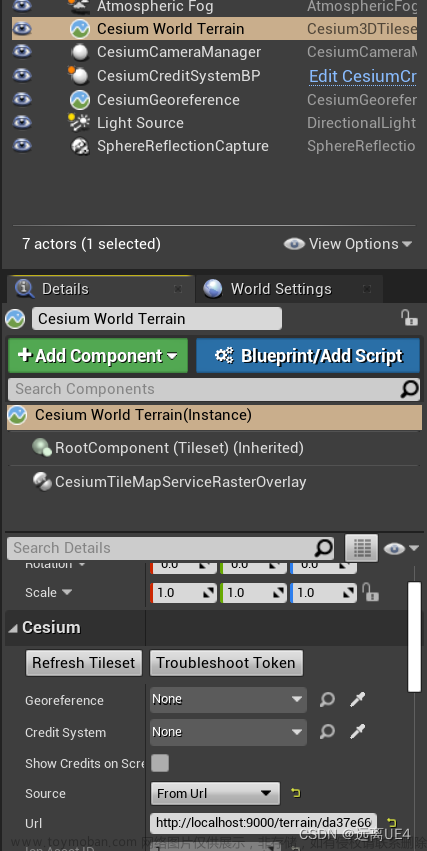
Task: Toggle the Scale ratio lock icon
Action: 371,592
